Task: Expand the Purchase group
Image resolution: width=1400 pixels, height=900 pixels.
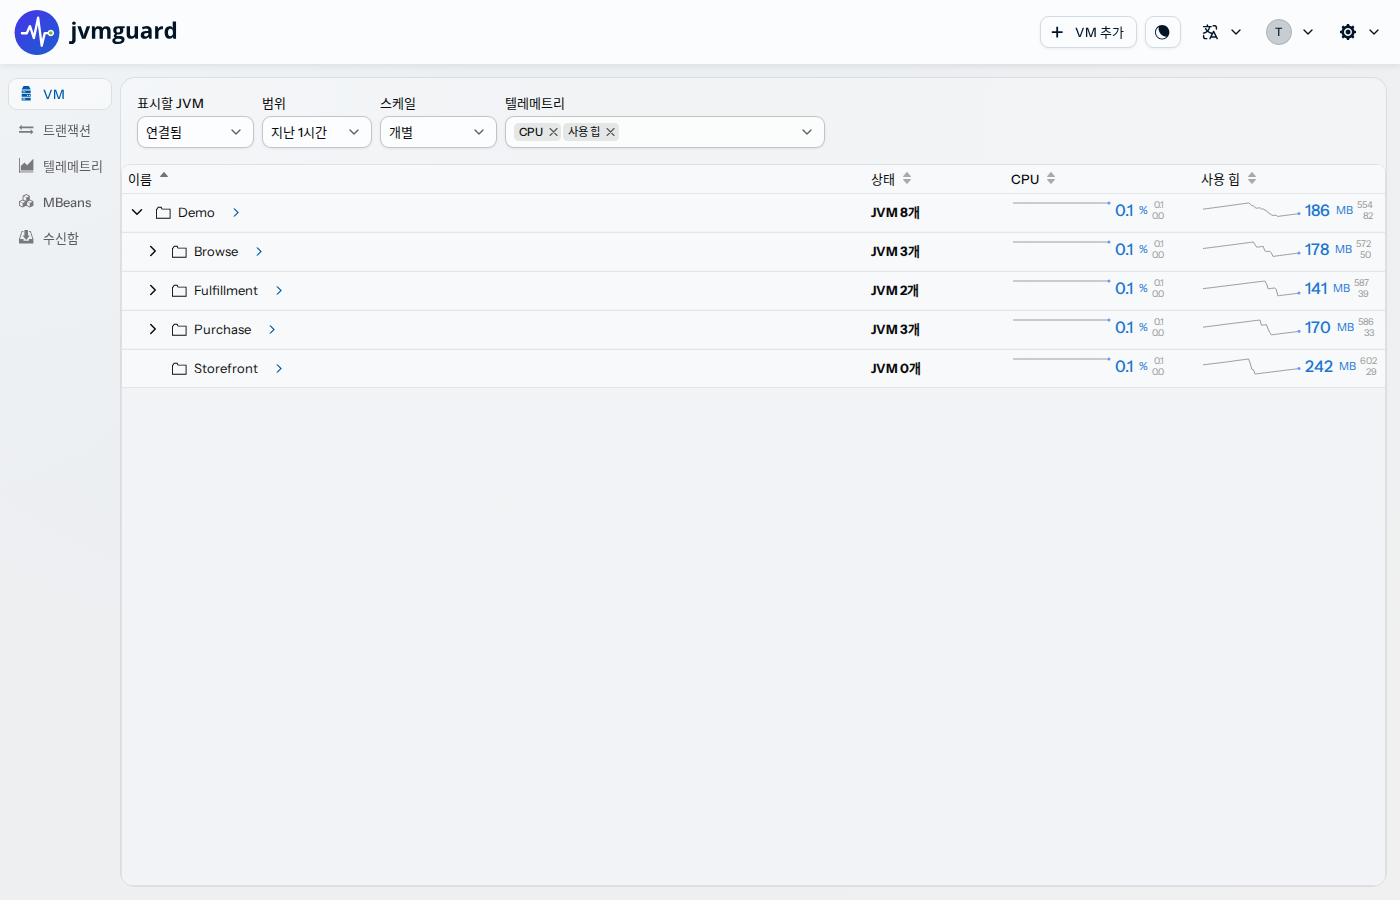Action: 152,330
